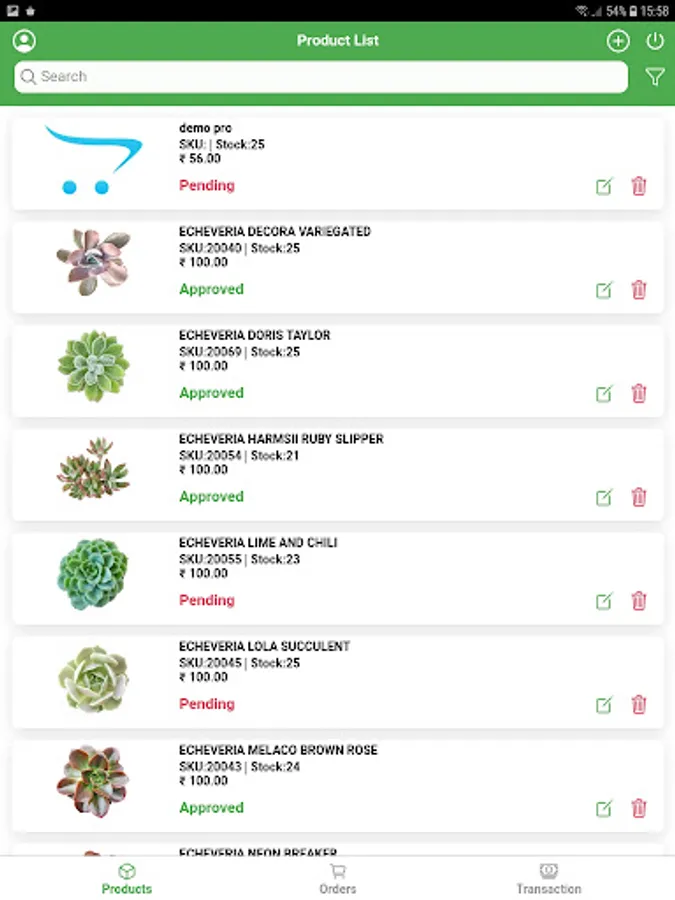Viewport: 675px width, 900px height.
Task: Edit Echeveria Harmsii Ruby Slipper
Action: point(604,497)
